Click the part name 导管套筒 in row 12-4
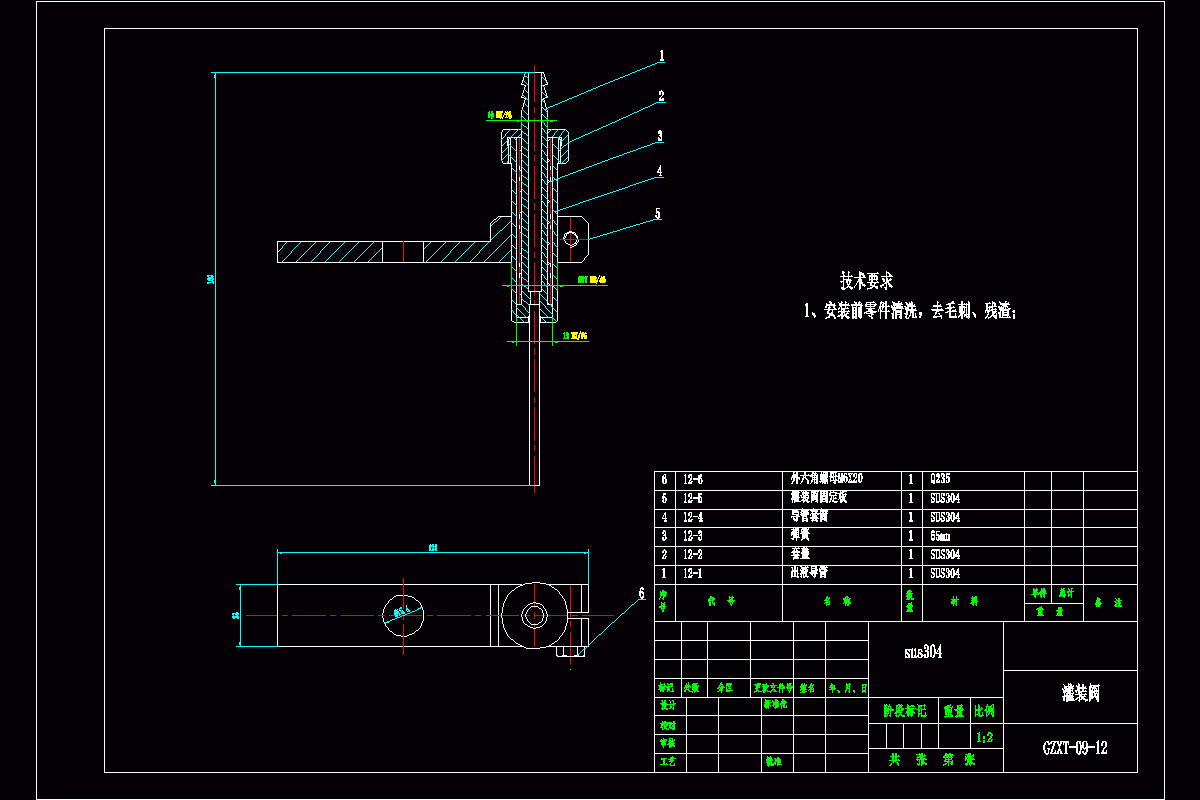This screenshot has height=800, width=1200. [x=809, y=517]
